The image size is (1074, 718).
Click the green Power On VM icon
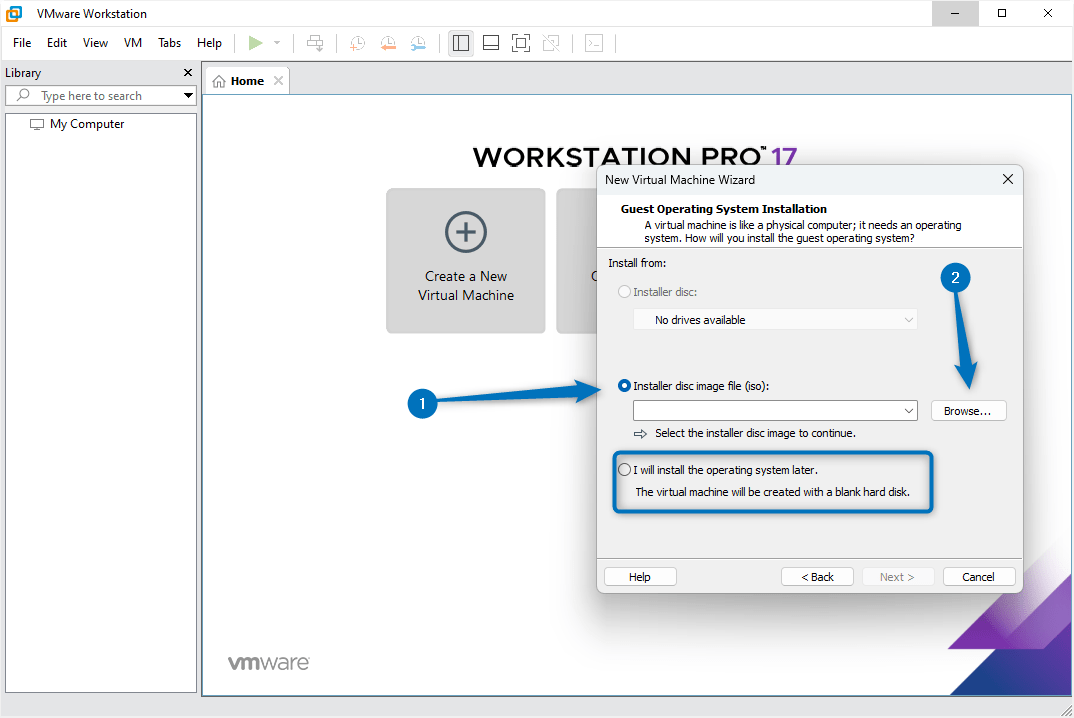click(257, 43)
